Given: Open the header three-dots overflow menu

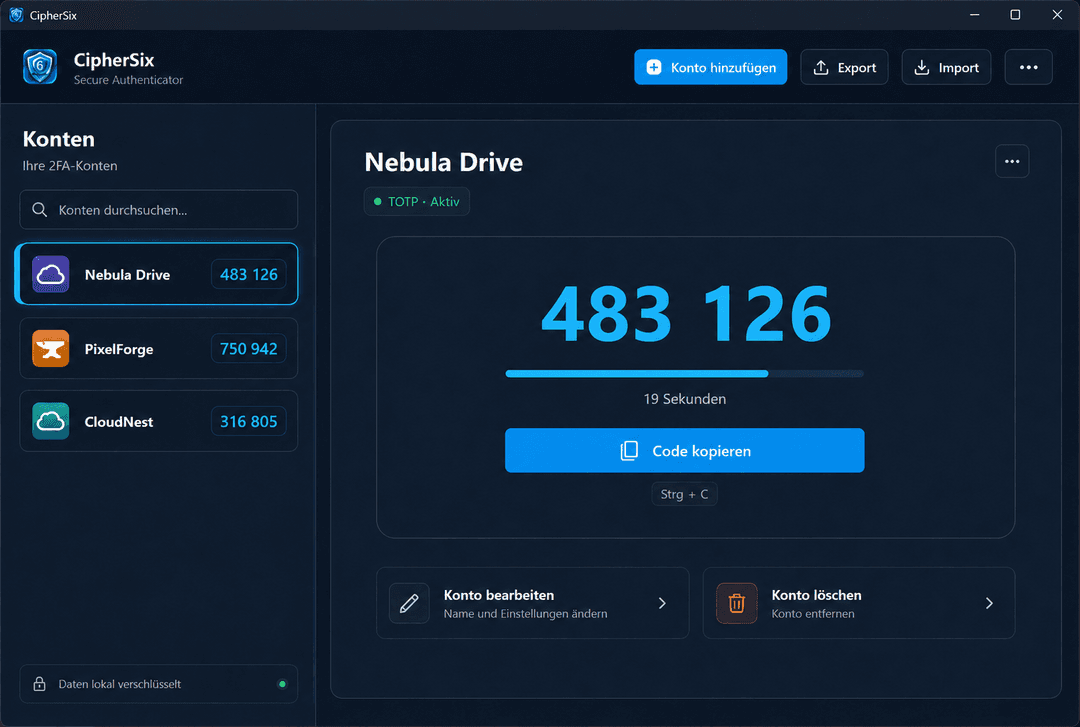Looking at the screenshot, I should pos(1028,67).
